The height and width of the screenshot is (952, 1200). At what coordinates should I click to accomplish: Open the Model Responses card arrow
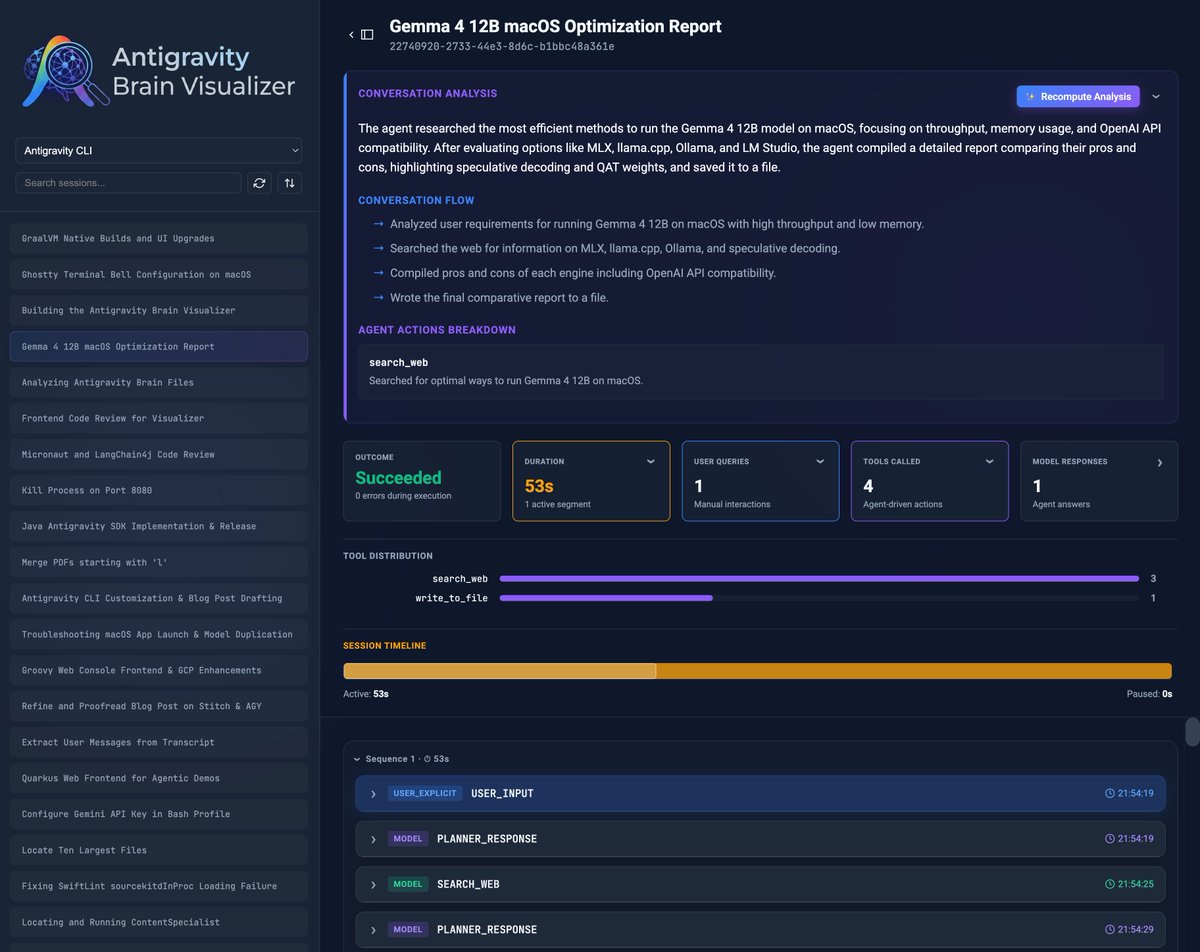point(1160,463)
